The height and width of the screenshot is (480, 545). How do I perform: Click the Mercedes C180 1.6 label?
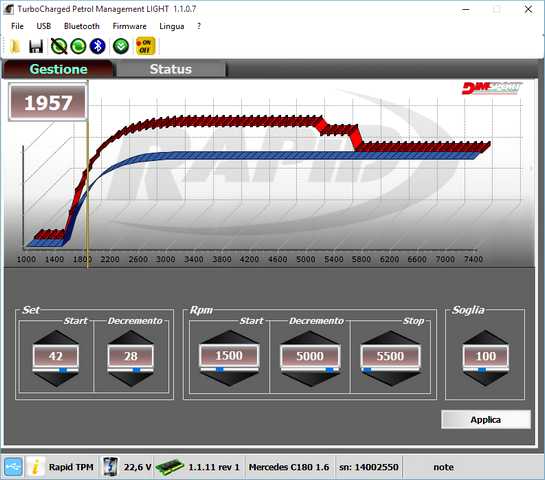coord(289,467)
